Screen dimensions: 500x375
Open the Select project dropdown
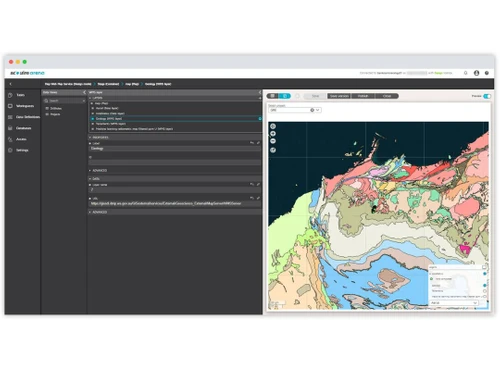point(295,110)
